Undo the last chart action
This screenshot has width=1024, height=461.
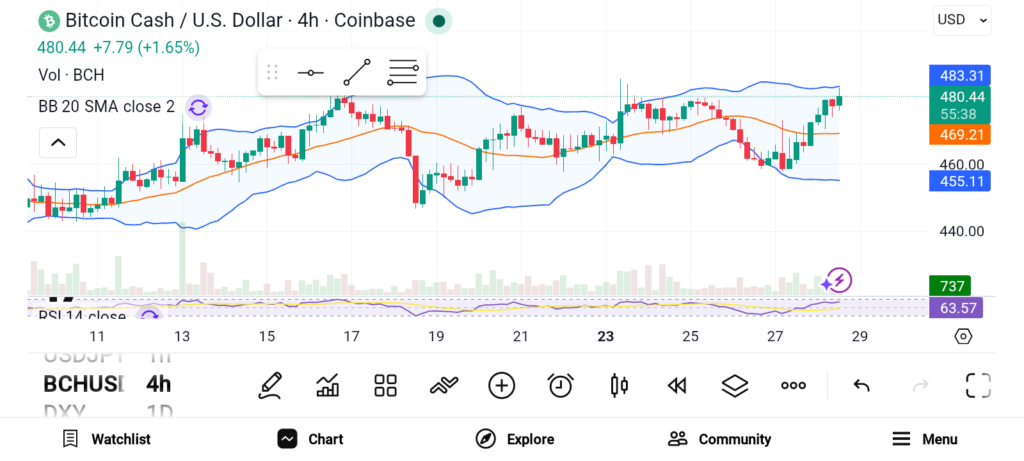[x=861, y=385]
